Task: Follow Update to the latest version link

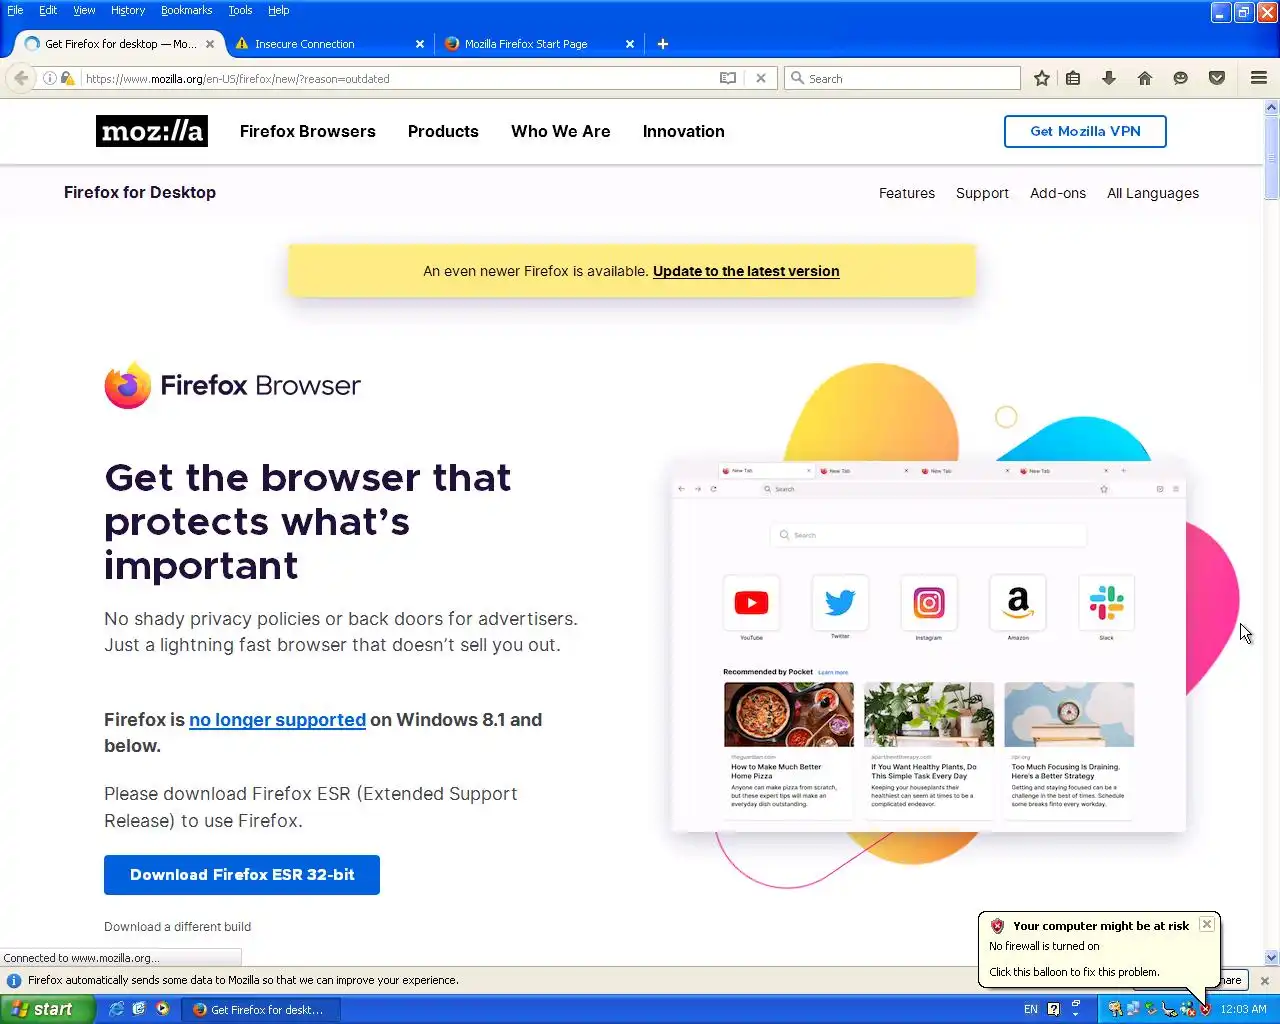Action: pos(746,271)
